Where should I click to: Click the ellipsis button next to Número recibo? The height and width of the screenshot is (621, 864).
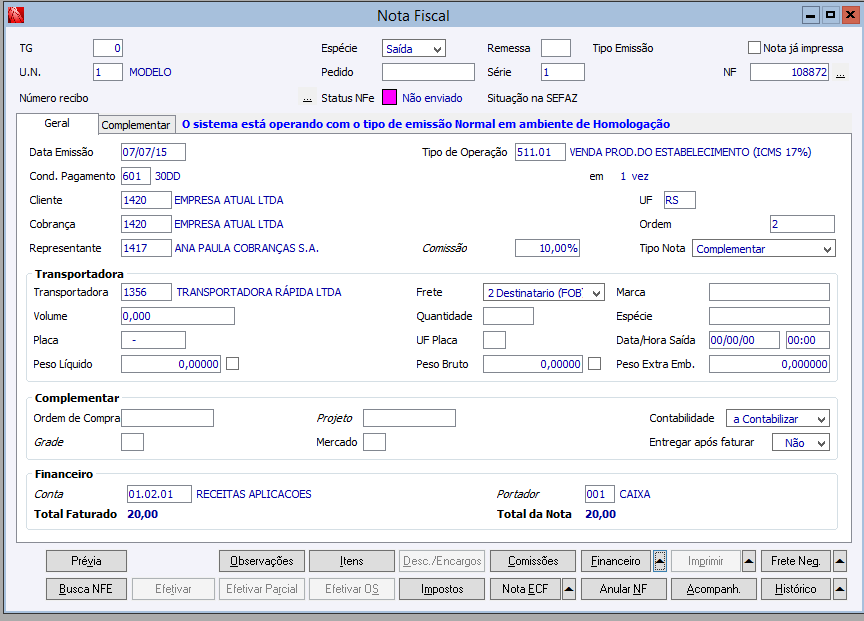(x=307, y=98)
